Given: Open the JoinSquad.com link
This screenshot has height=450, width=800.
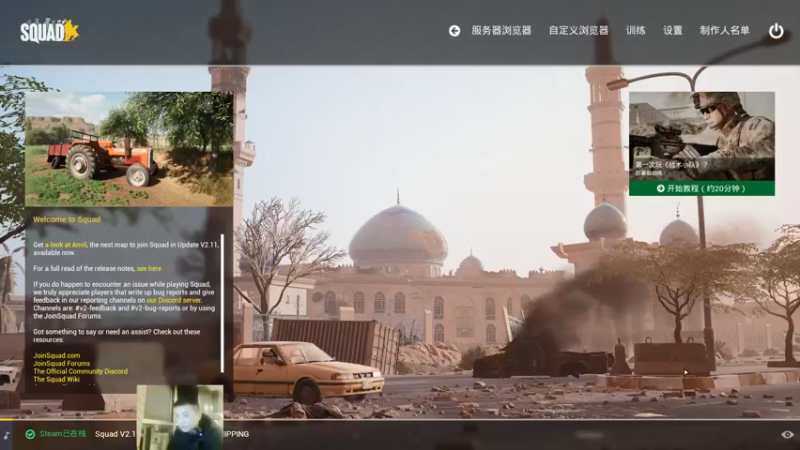Looking at the screenshot, I should [57, 356].
